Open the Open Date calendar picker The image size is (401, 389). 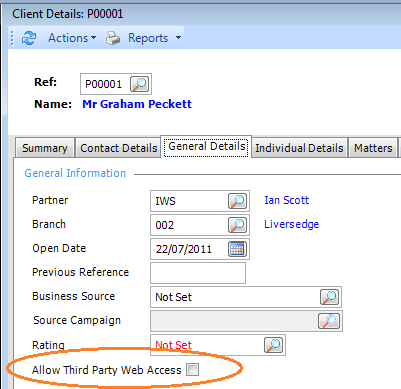pyautogui.click(x=238, y=249)
